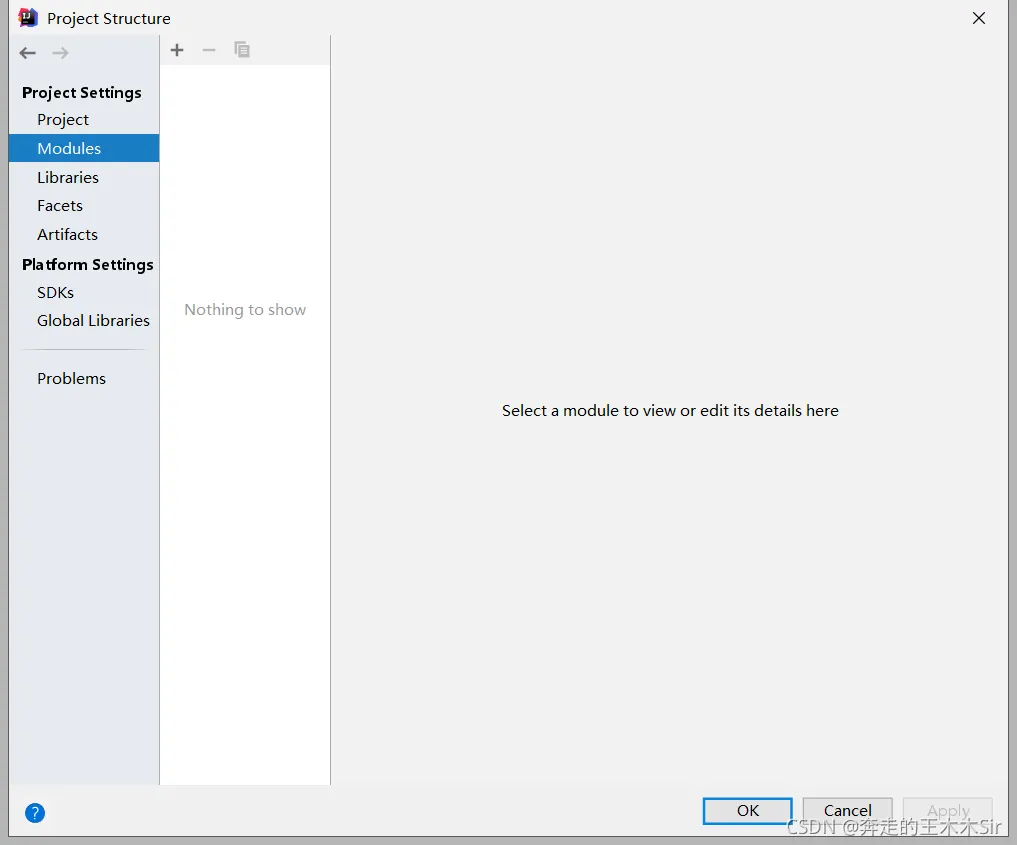Click the copy module icon
The height and width of the screenshot is (845, 1017).
pyautogui.click(x=242, y=50)
